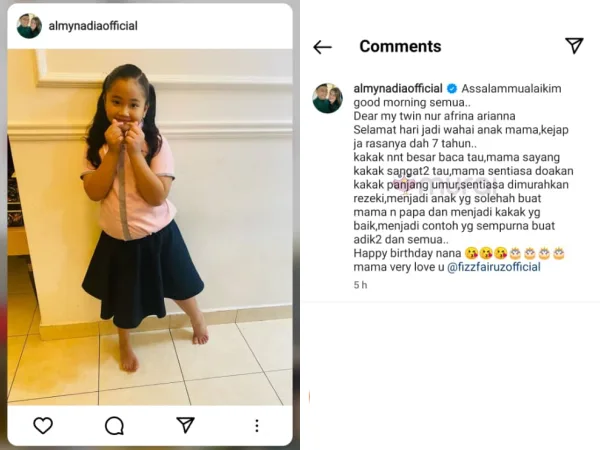This screenshot has width=600, height=450.
Task: Click the 'Dear my twin nur afrina arianna' text
Action: [434, 116]
